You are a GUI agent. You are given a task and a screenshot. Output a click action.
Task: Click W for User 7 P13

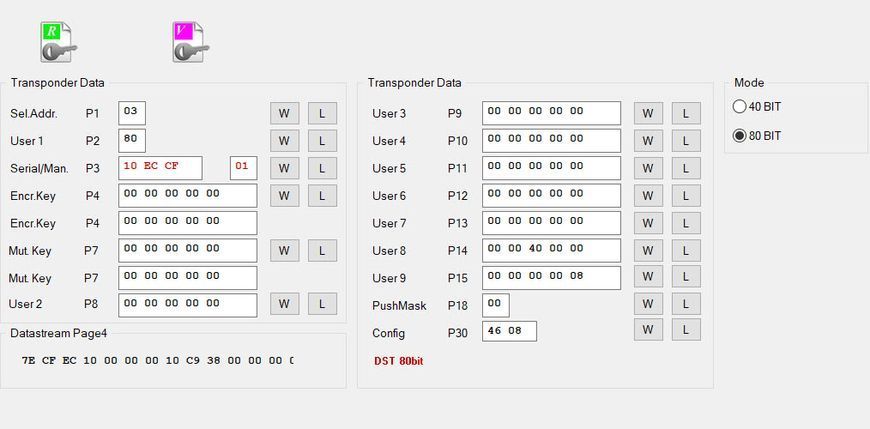coord(649,223)
